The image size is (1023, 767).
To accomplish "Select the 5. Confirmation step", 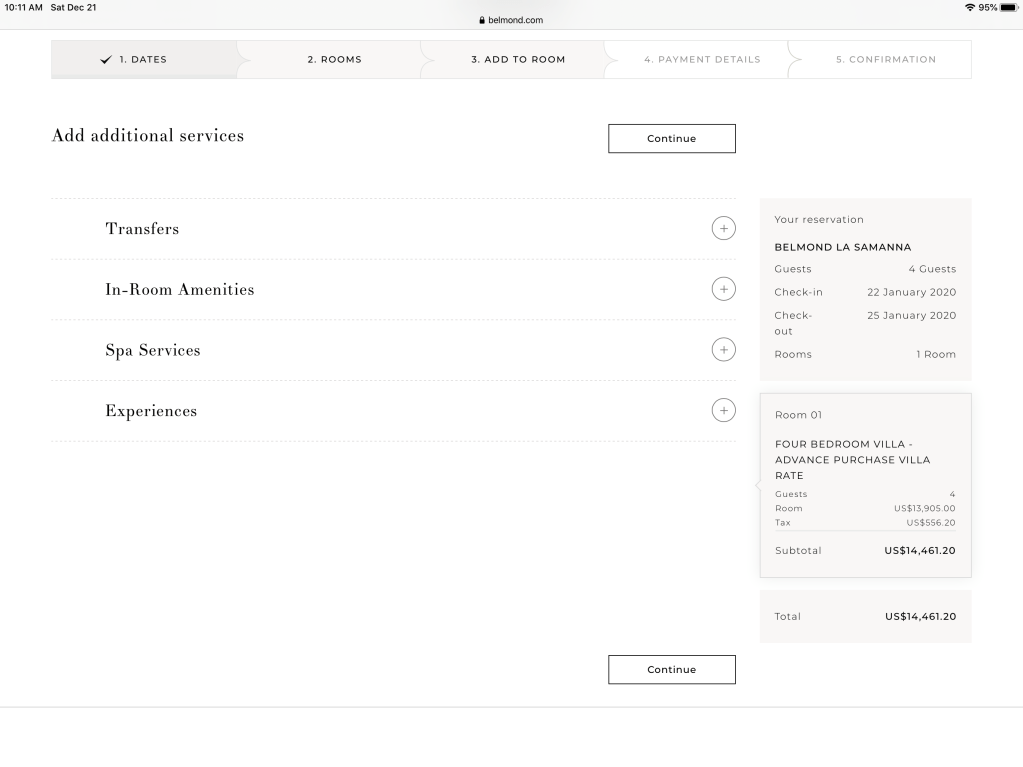I will pyautogui.click(x=886, y=60).
